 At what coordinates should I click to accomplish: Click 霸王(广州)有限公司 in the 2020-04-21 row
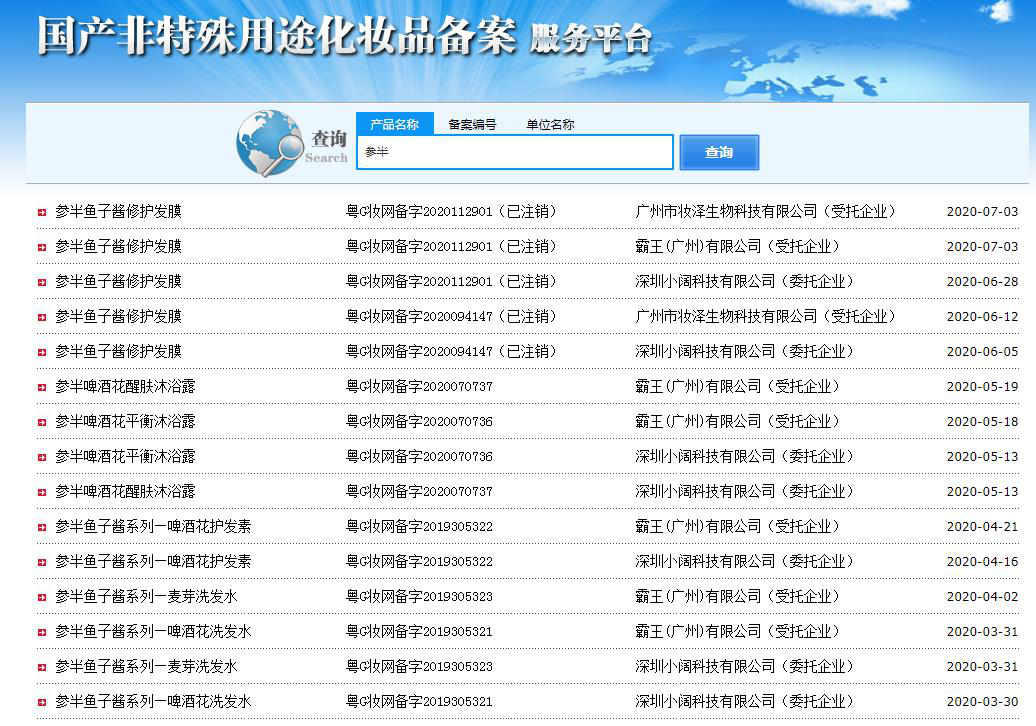(x=698, y=526)
